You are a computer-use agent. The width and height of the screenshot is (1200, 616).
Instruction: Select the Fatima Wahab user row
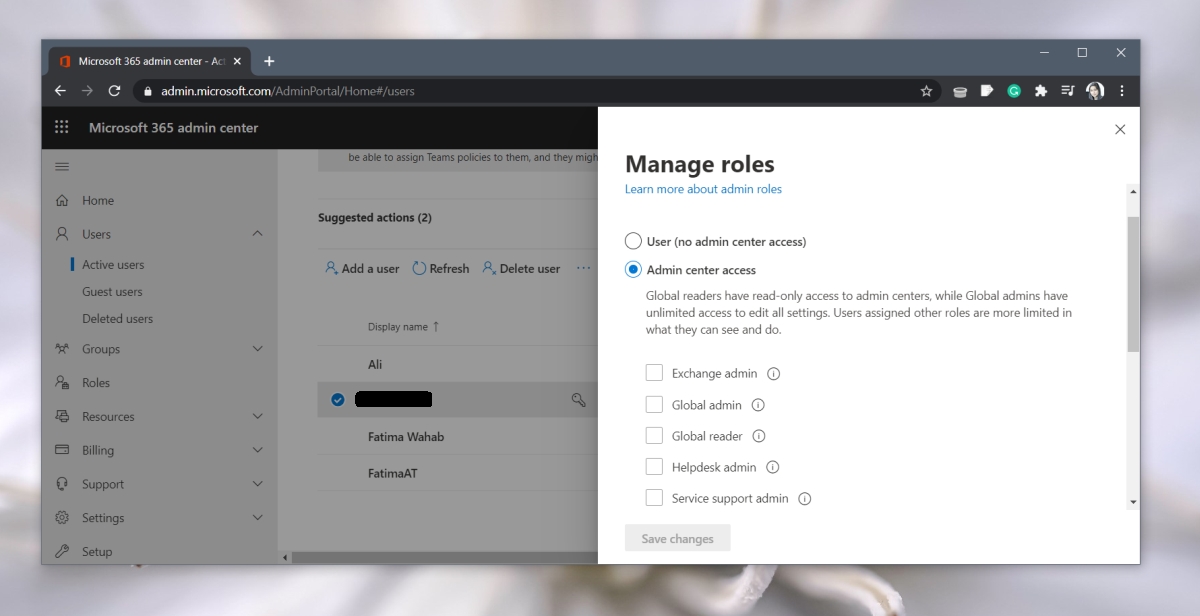[x=458, y=437]
